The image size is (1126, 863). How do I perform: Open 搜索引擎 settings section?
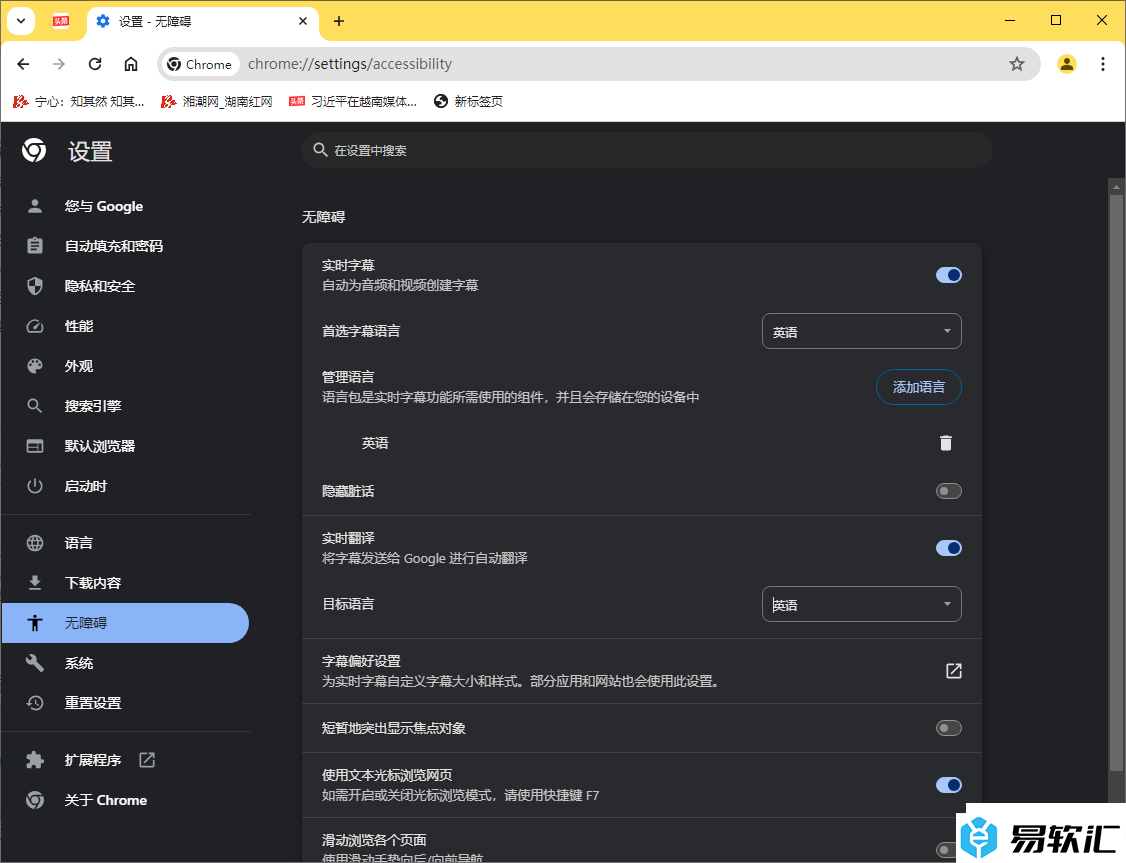93,406
